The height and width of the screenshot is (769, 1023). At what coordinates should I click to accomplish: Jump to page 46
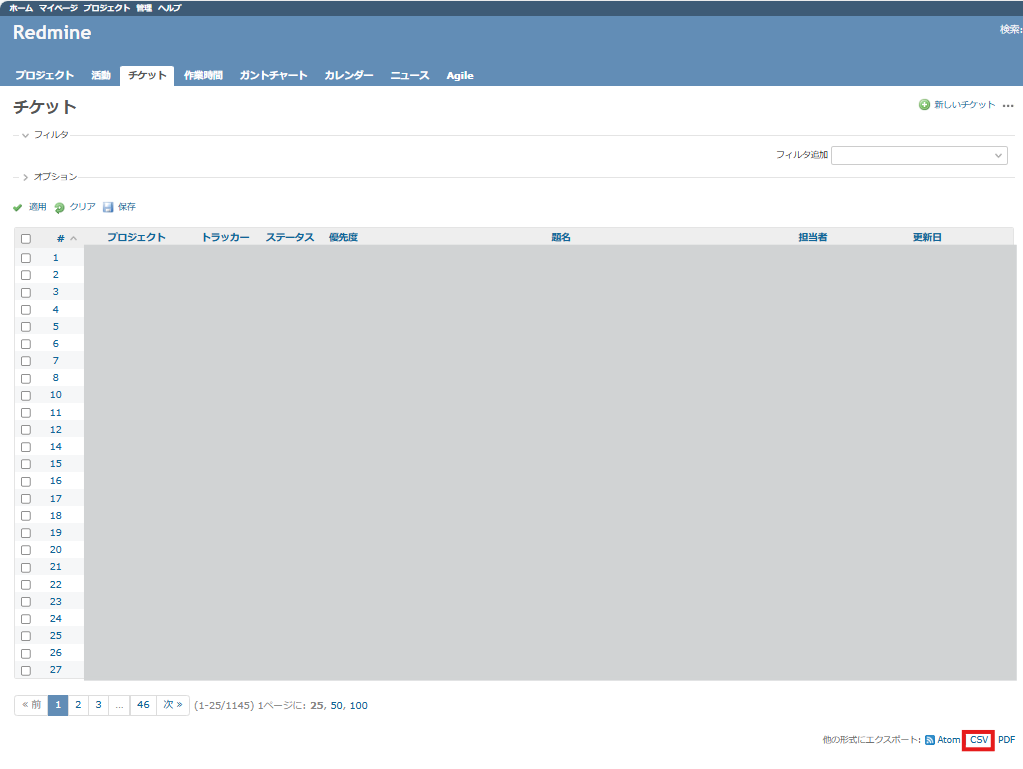[143, 705]
